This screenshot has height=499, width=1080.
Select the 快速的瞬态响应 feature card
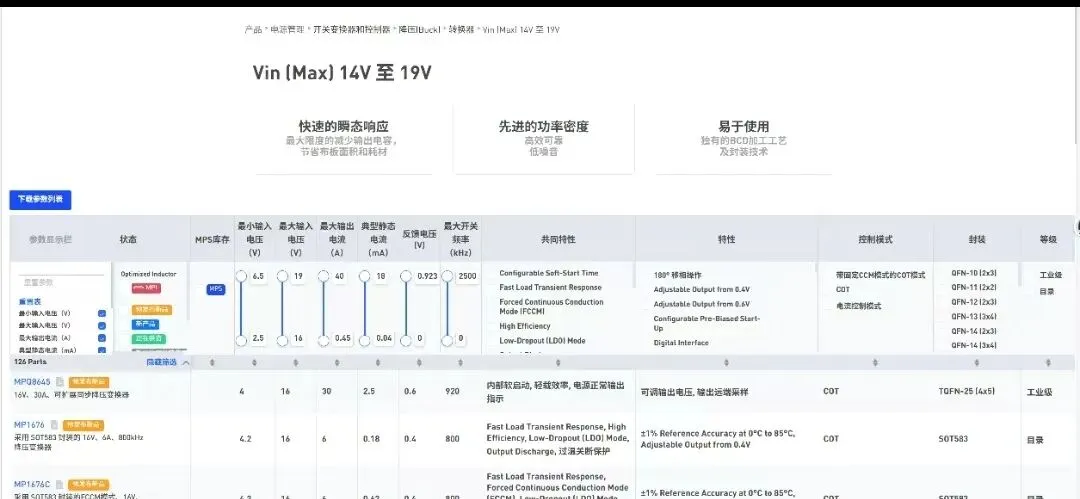(343, 138)
